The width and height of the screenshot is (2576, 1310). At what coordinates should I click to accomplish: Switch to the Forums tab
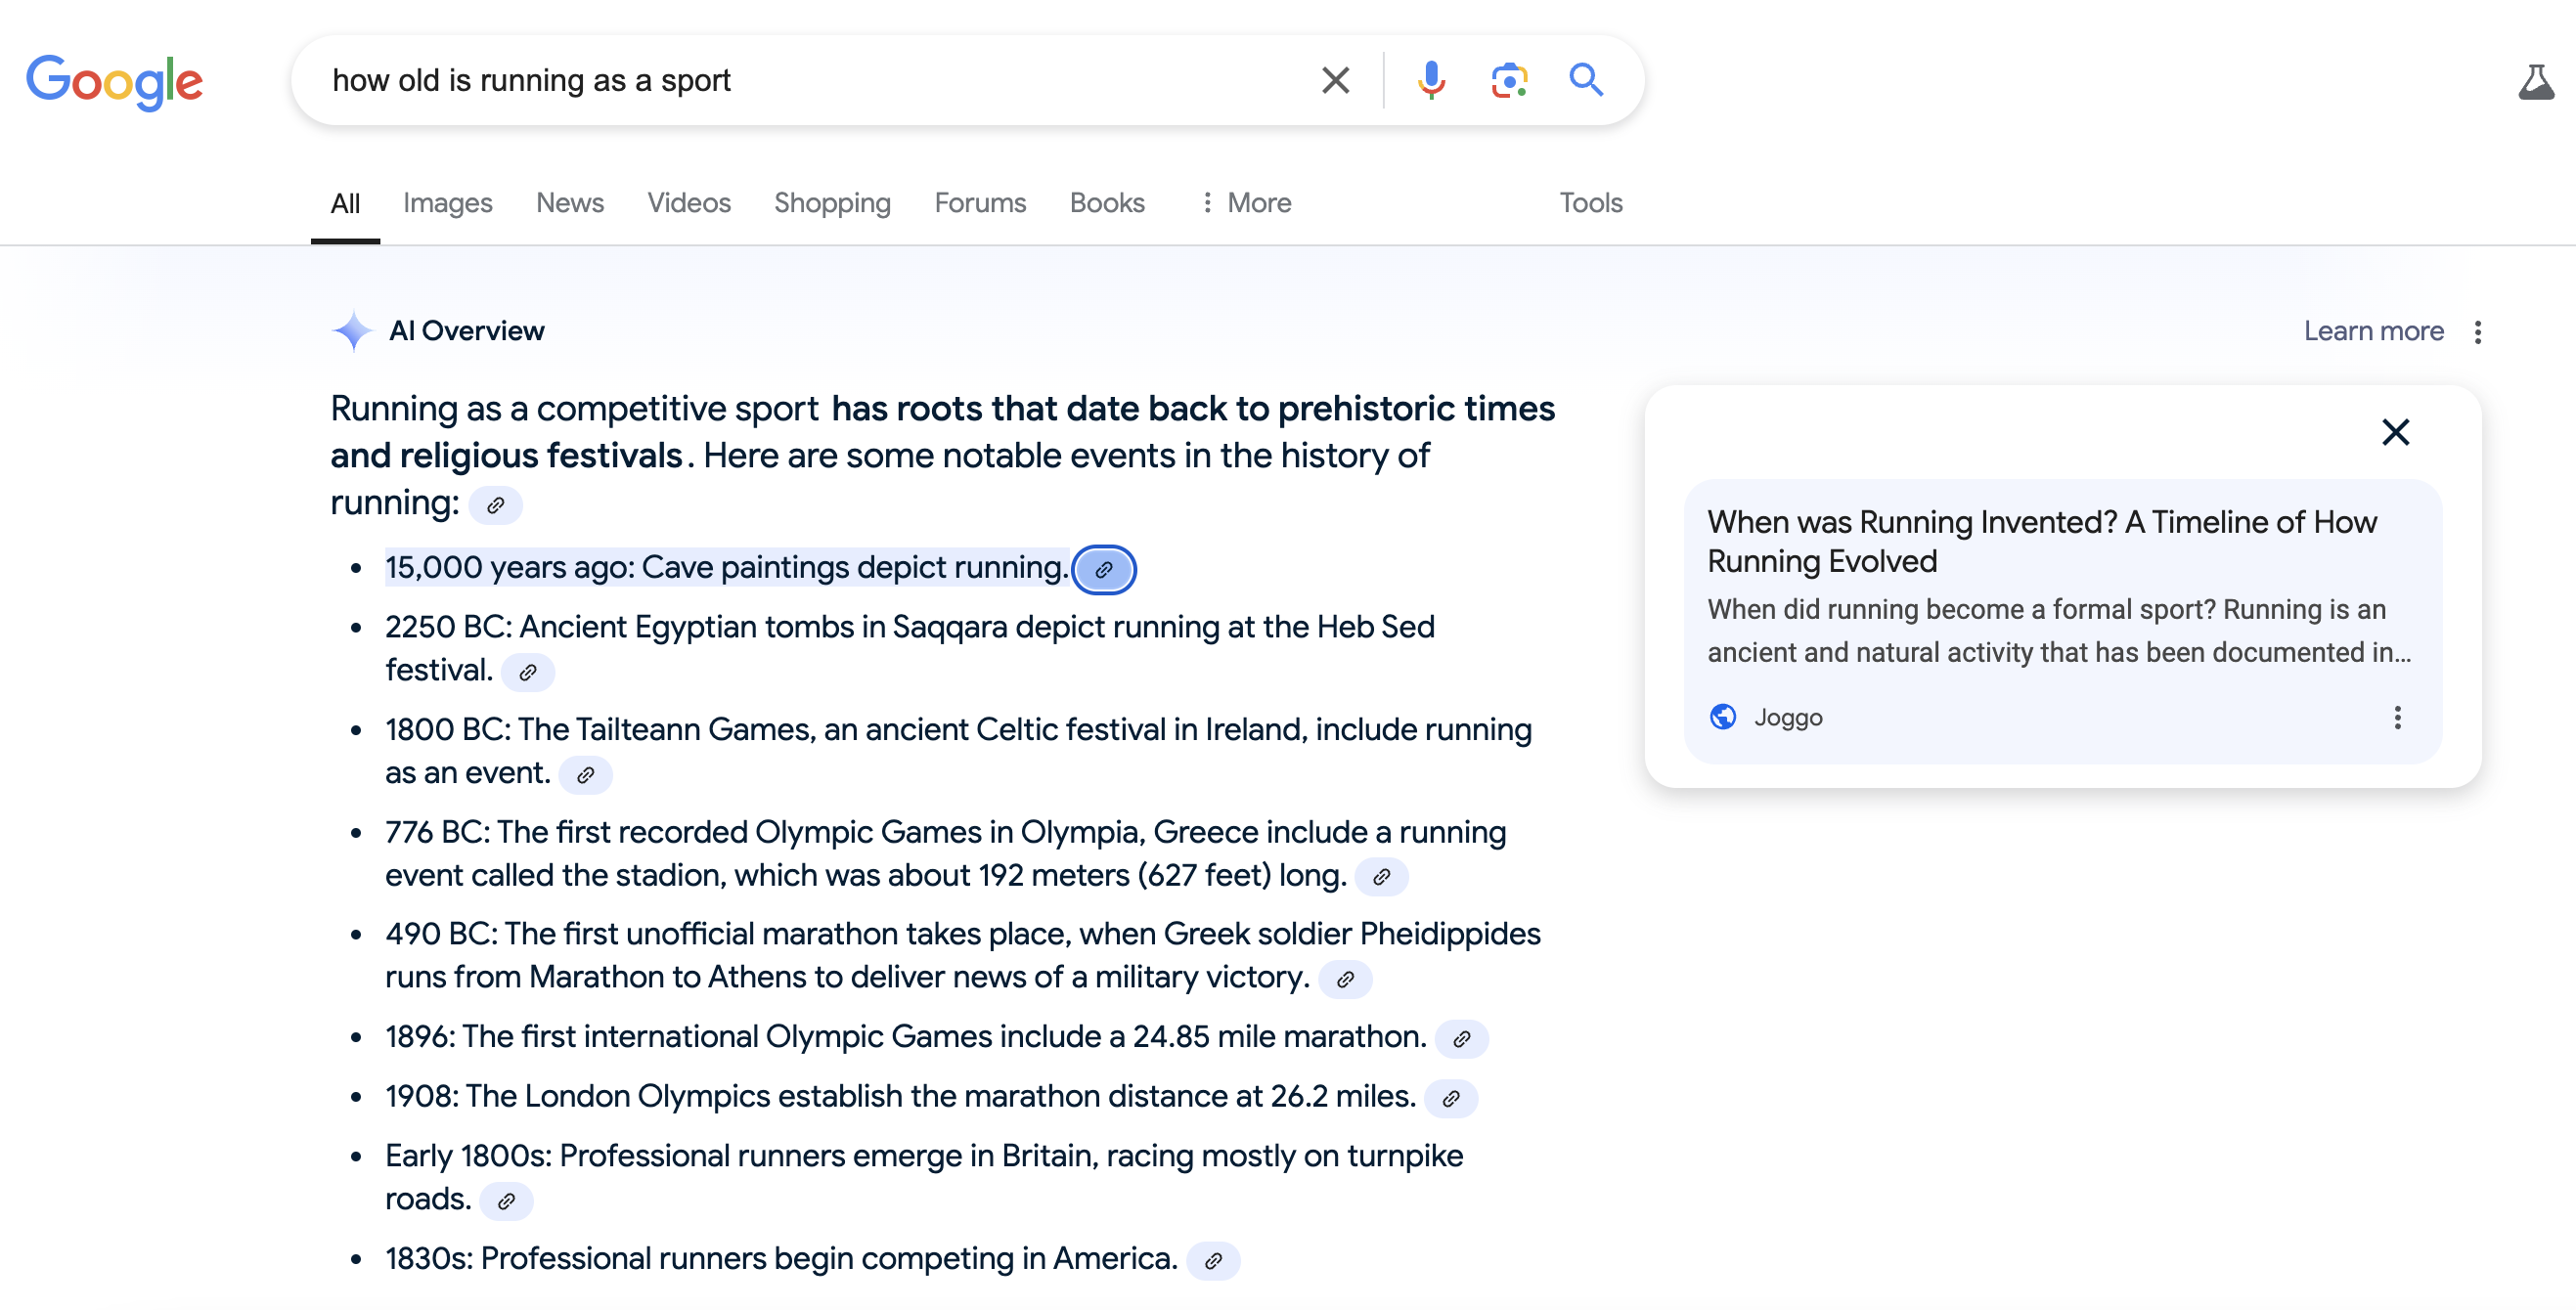(979, 203)
